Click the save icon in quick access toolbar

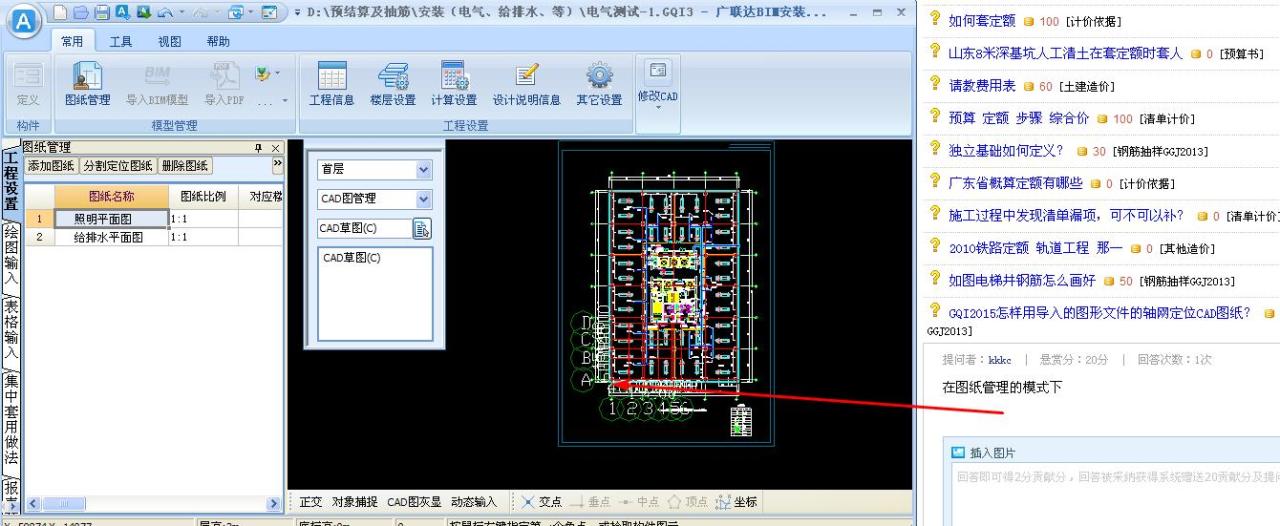102,13
